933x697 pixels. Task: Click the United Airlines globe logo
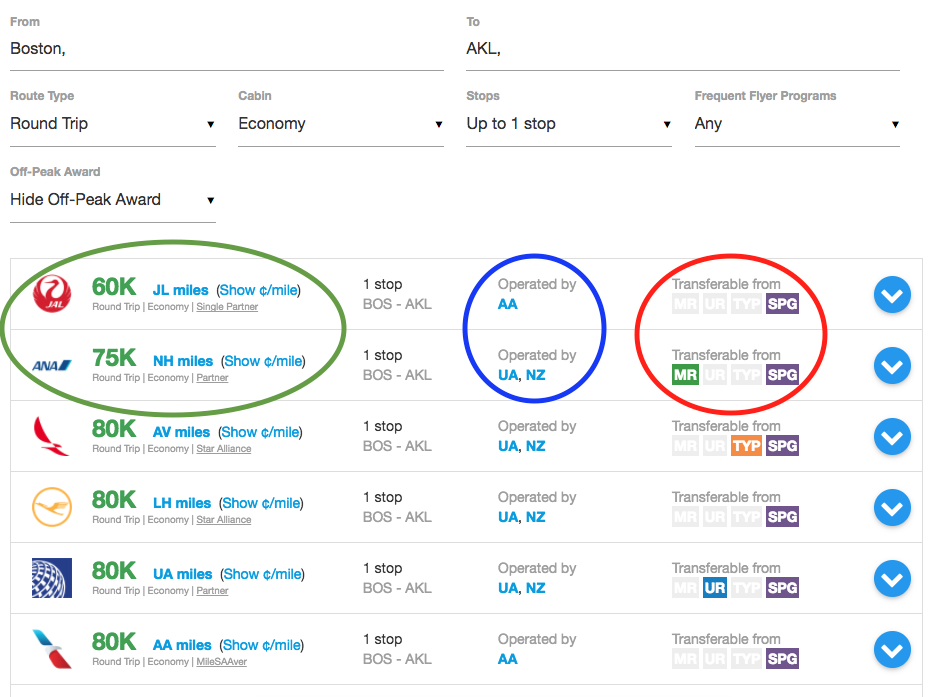[x=52, y=579]
